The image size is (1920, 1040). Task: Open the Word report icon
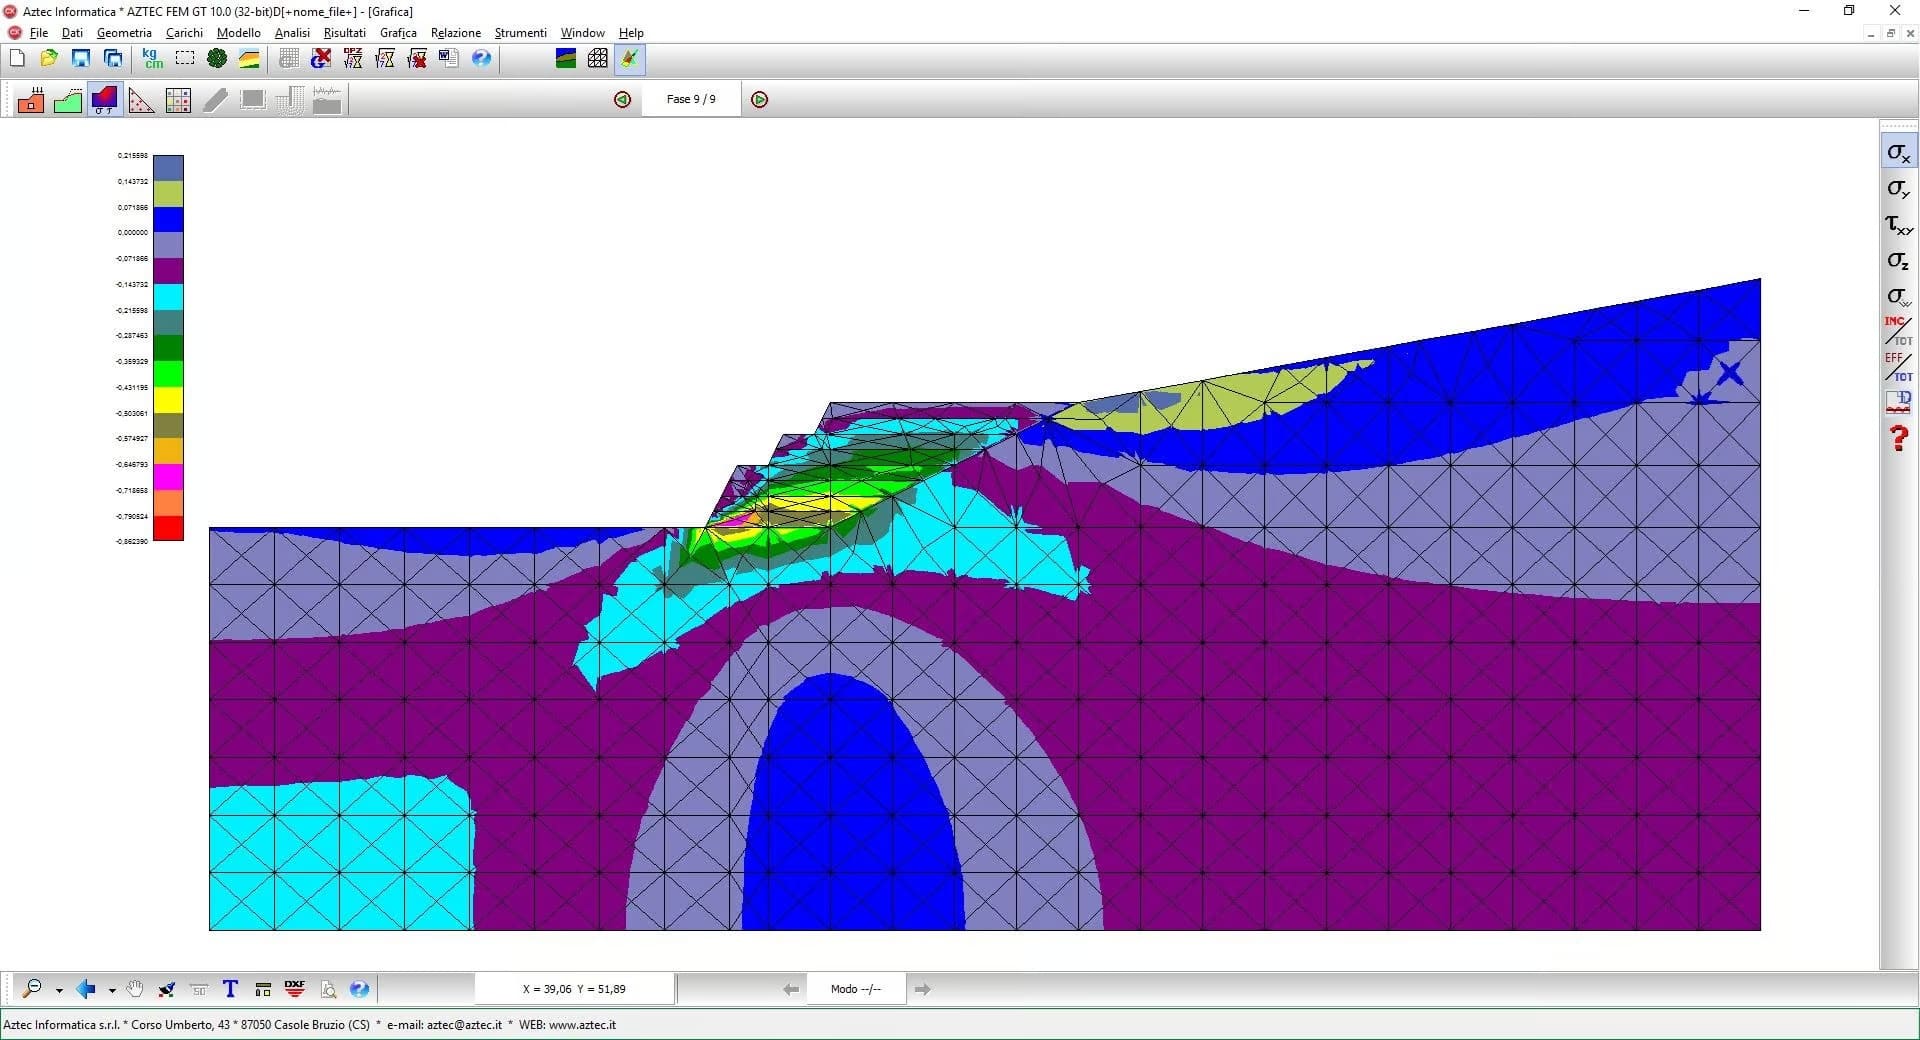pos(449,59)
